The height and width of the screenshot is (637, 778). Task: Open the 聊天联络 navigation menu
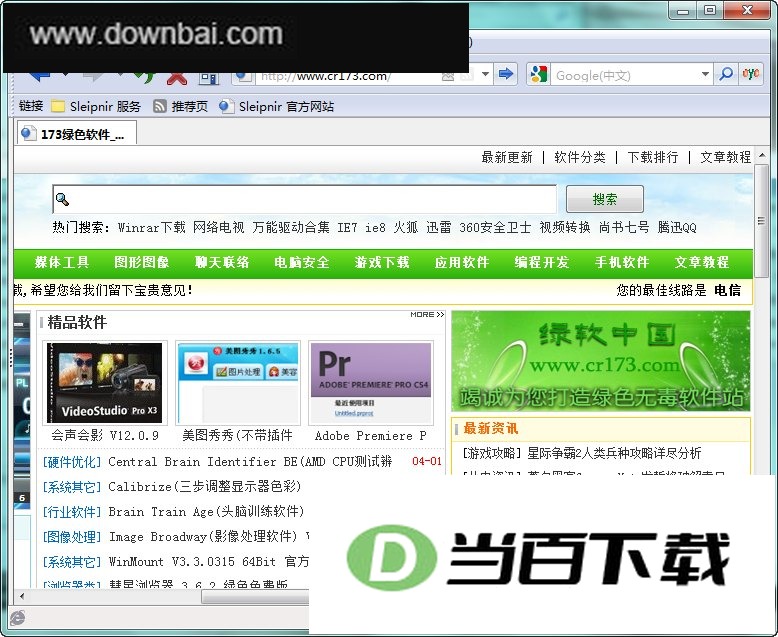point(222,262)
